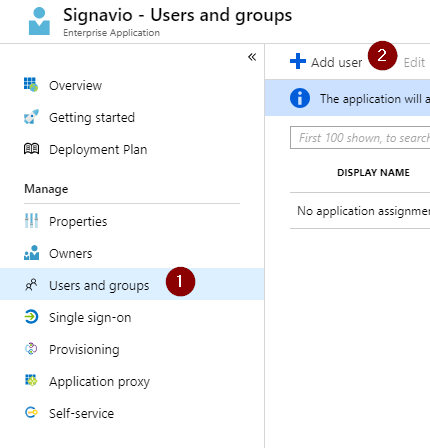Viewport: 430px width, 448px height.
Task: Click the 'No application assignments' row text
Action: coord(363,211)
